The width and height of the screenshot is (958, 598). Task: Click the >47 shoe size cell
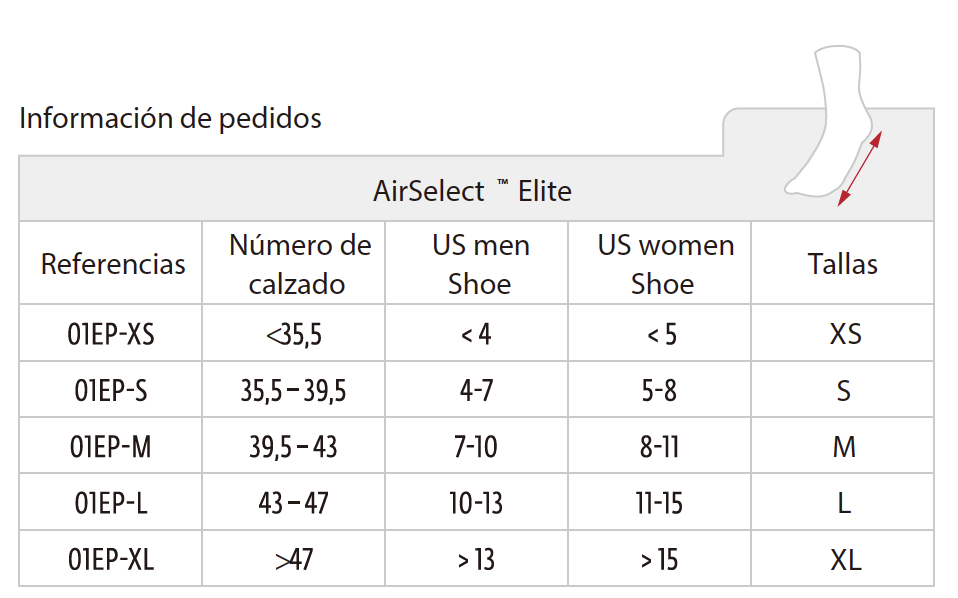tap(294, 560)
